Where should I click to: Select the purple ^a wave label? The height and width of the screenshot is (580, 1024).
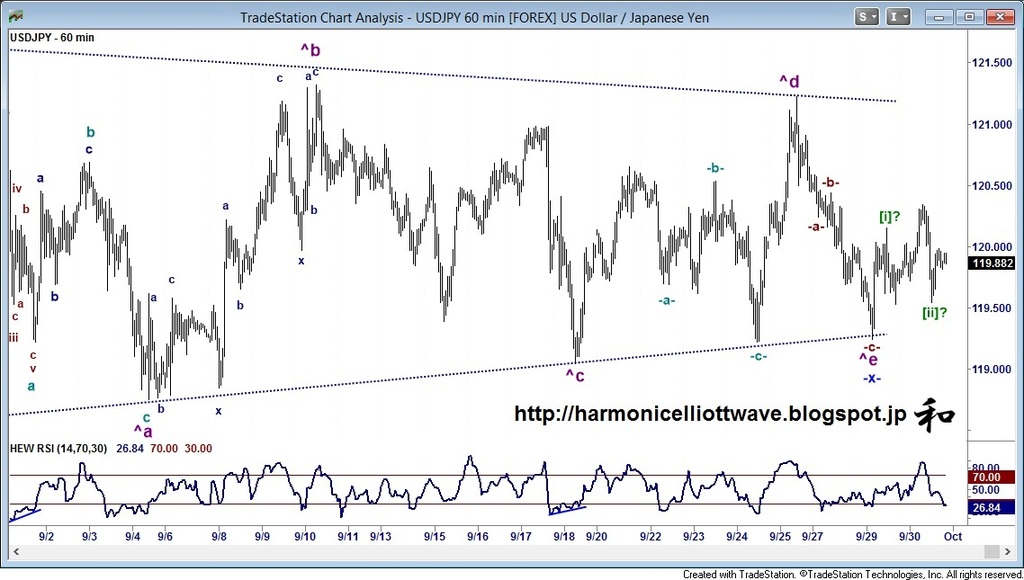point(143,430)
